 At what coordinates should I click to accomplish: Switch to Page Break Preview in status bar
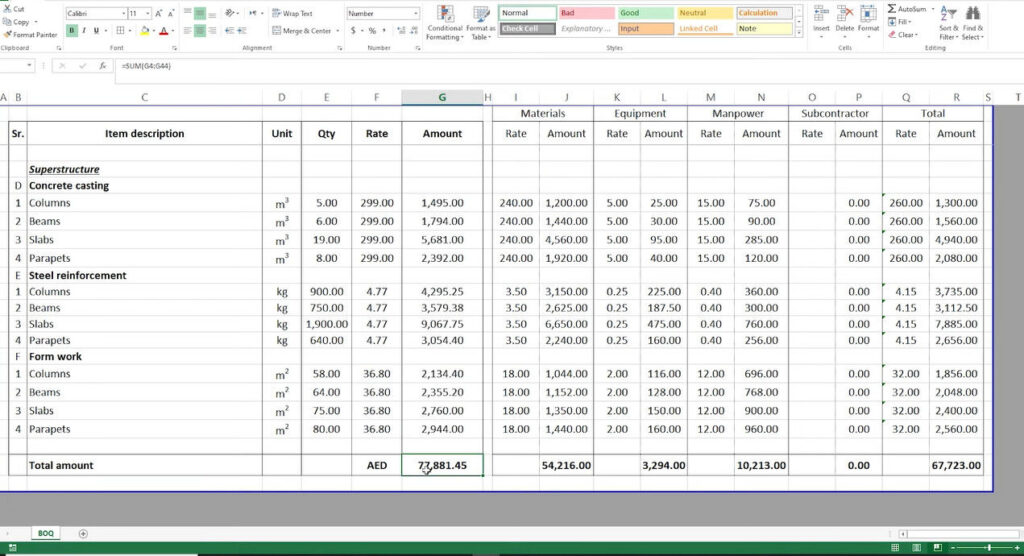click(937, 548)
